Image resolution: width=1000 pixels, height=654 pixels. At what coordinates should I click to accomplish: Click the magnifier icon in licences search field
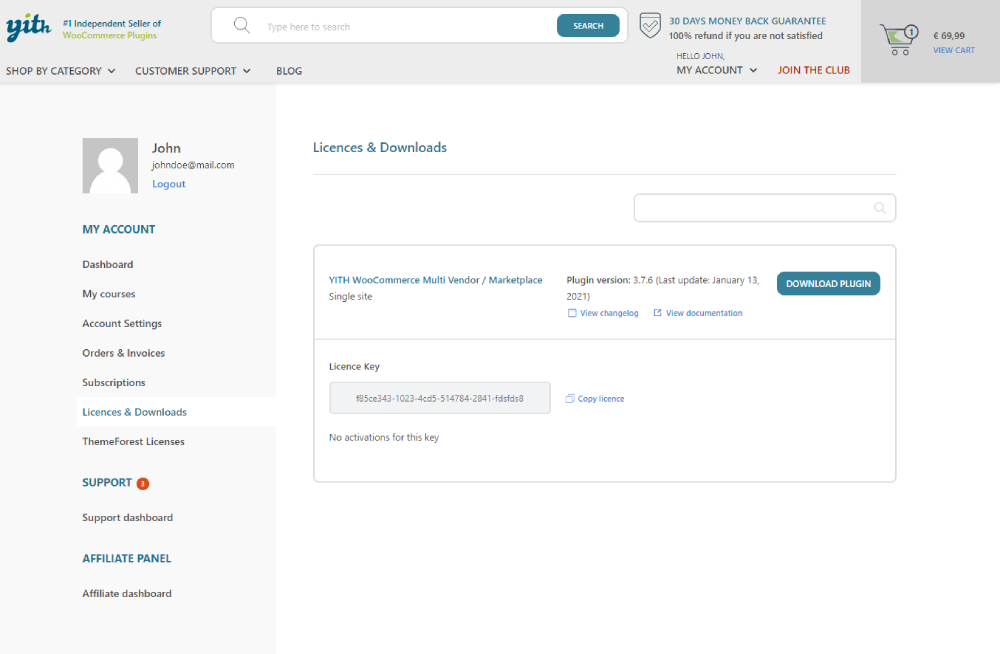click(879, 208)
